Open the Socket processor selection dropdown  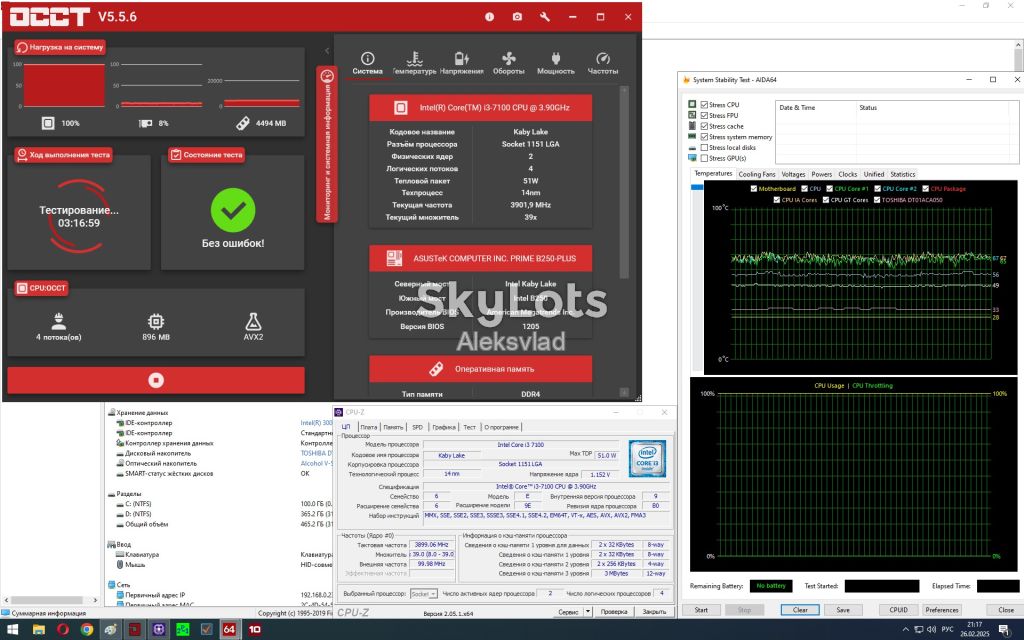point(423,594)
